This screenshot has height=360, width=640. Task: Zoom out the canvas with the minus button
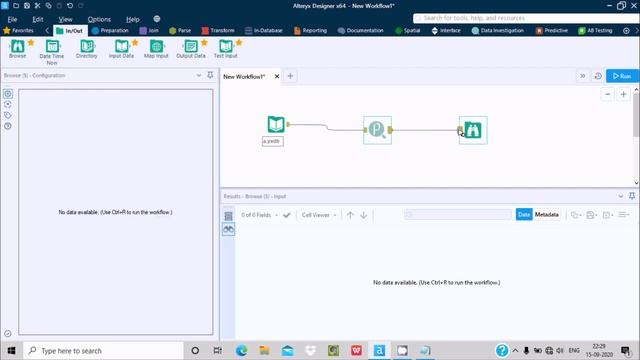pyautogui.click(x=607, y=94)
